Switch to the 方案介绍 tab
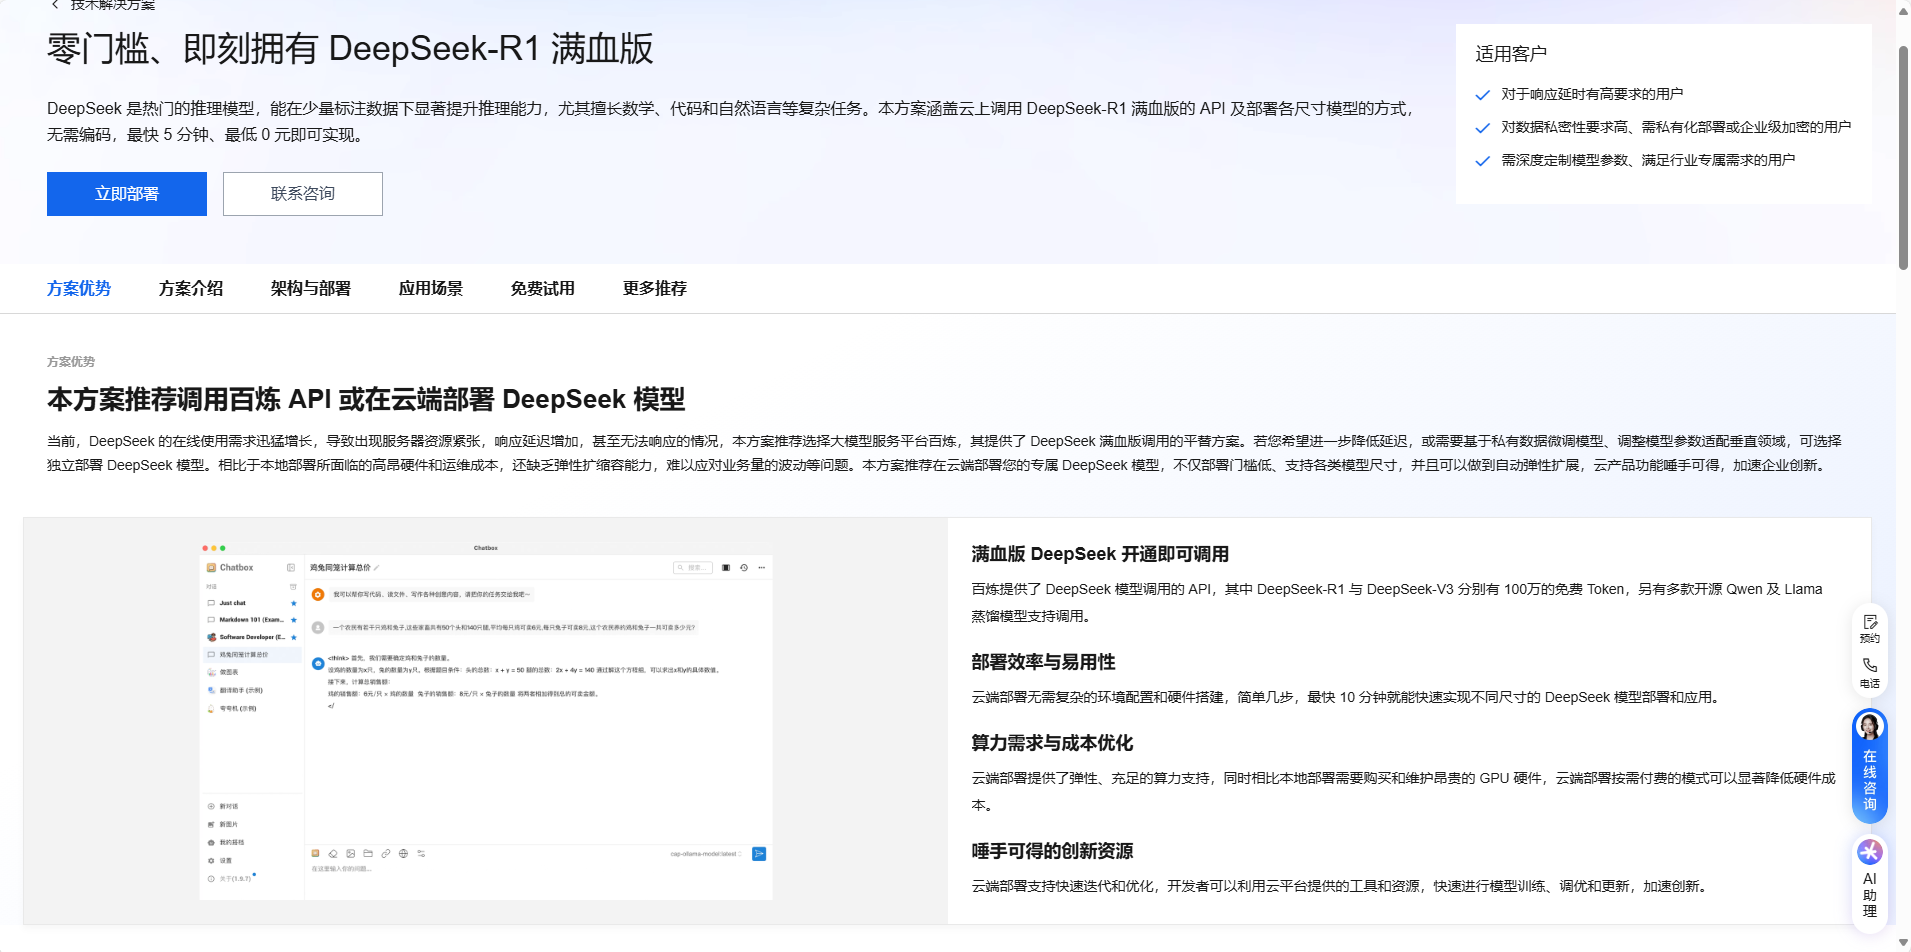 click(x=191, y=288)
